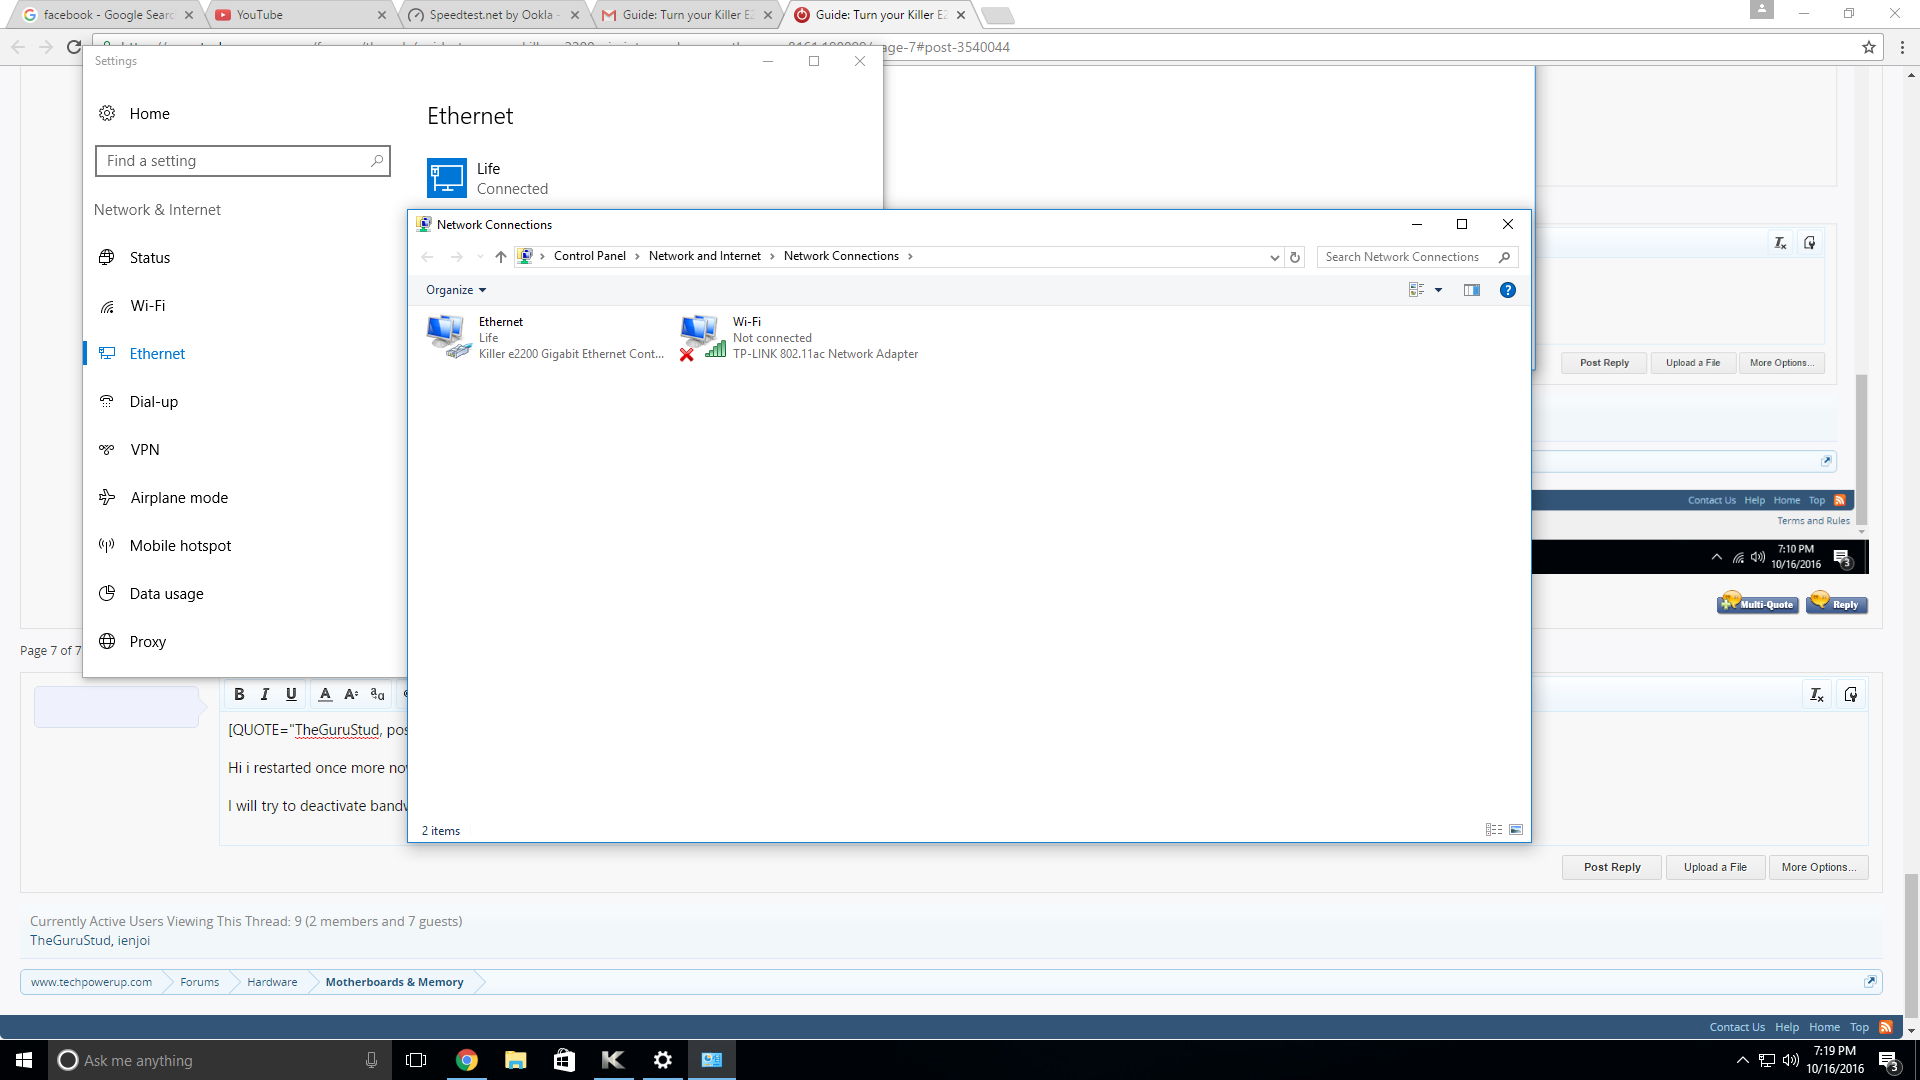Click Cortana Ask me anything box

coord(218,1060)
